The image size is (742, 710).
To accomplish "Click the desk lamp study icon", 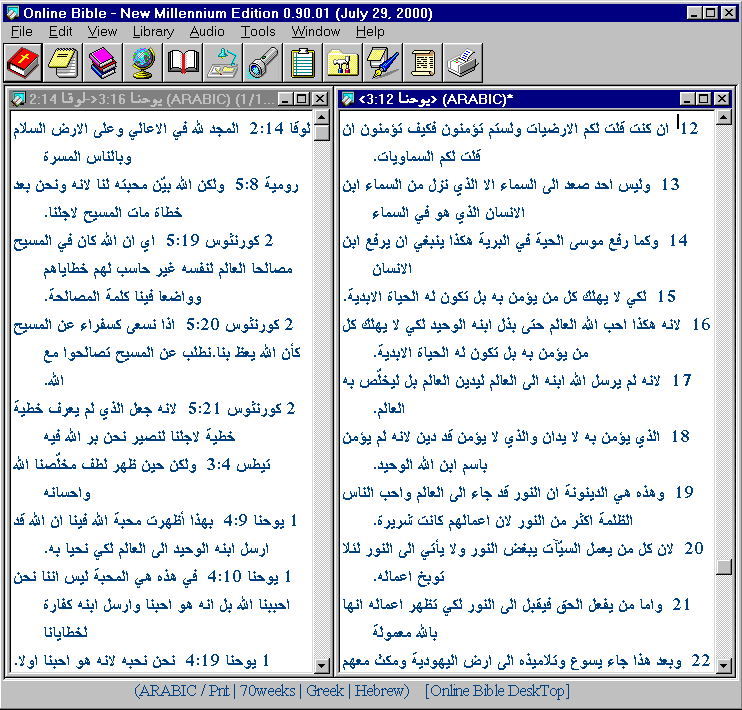I will point(222,63).
